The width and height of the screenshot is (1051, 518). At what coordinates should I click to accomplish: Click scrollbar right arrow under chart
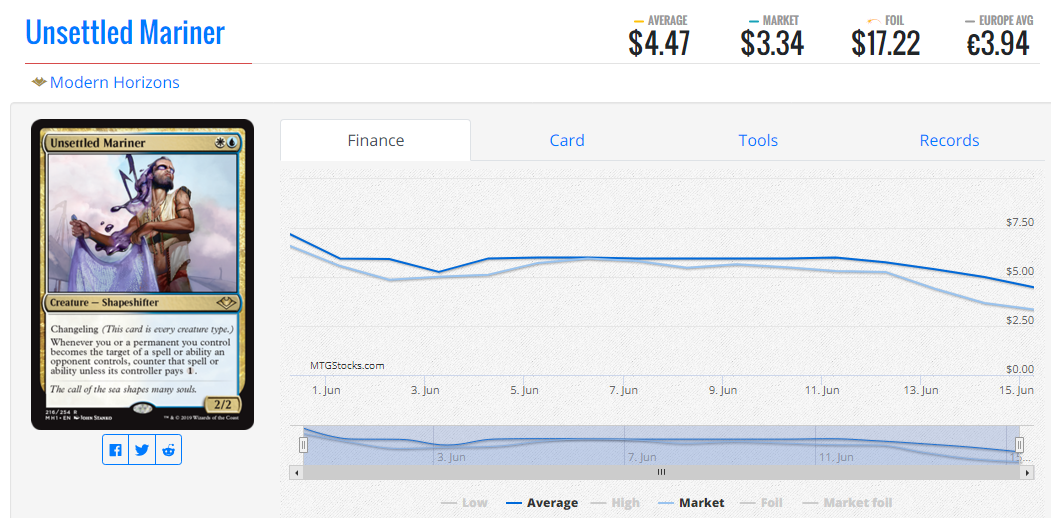[1028, 472]
